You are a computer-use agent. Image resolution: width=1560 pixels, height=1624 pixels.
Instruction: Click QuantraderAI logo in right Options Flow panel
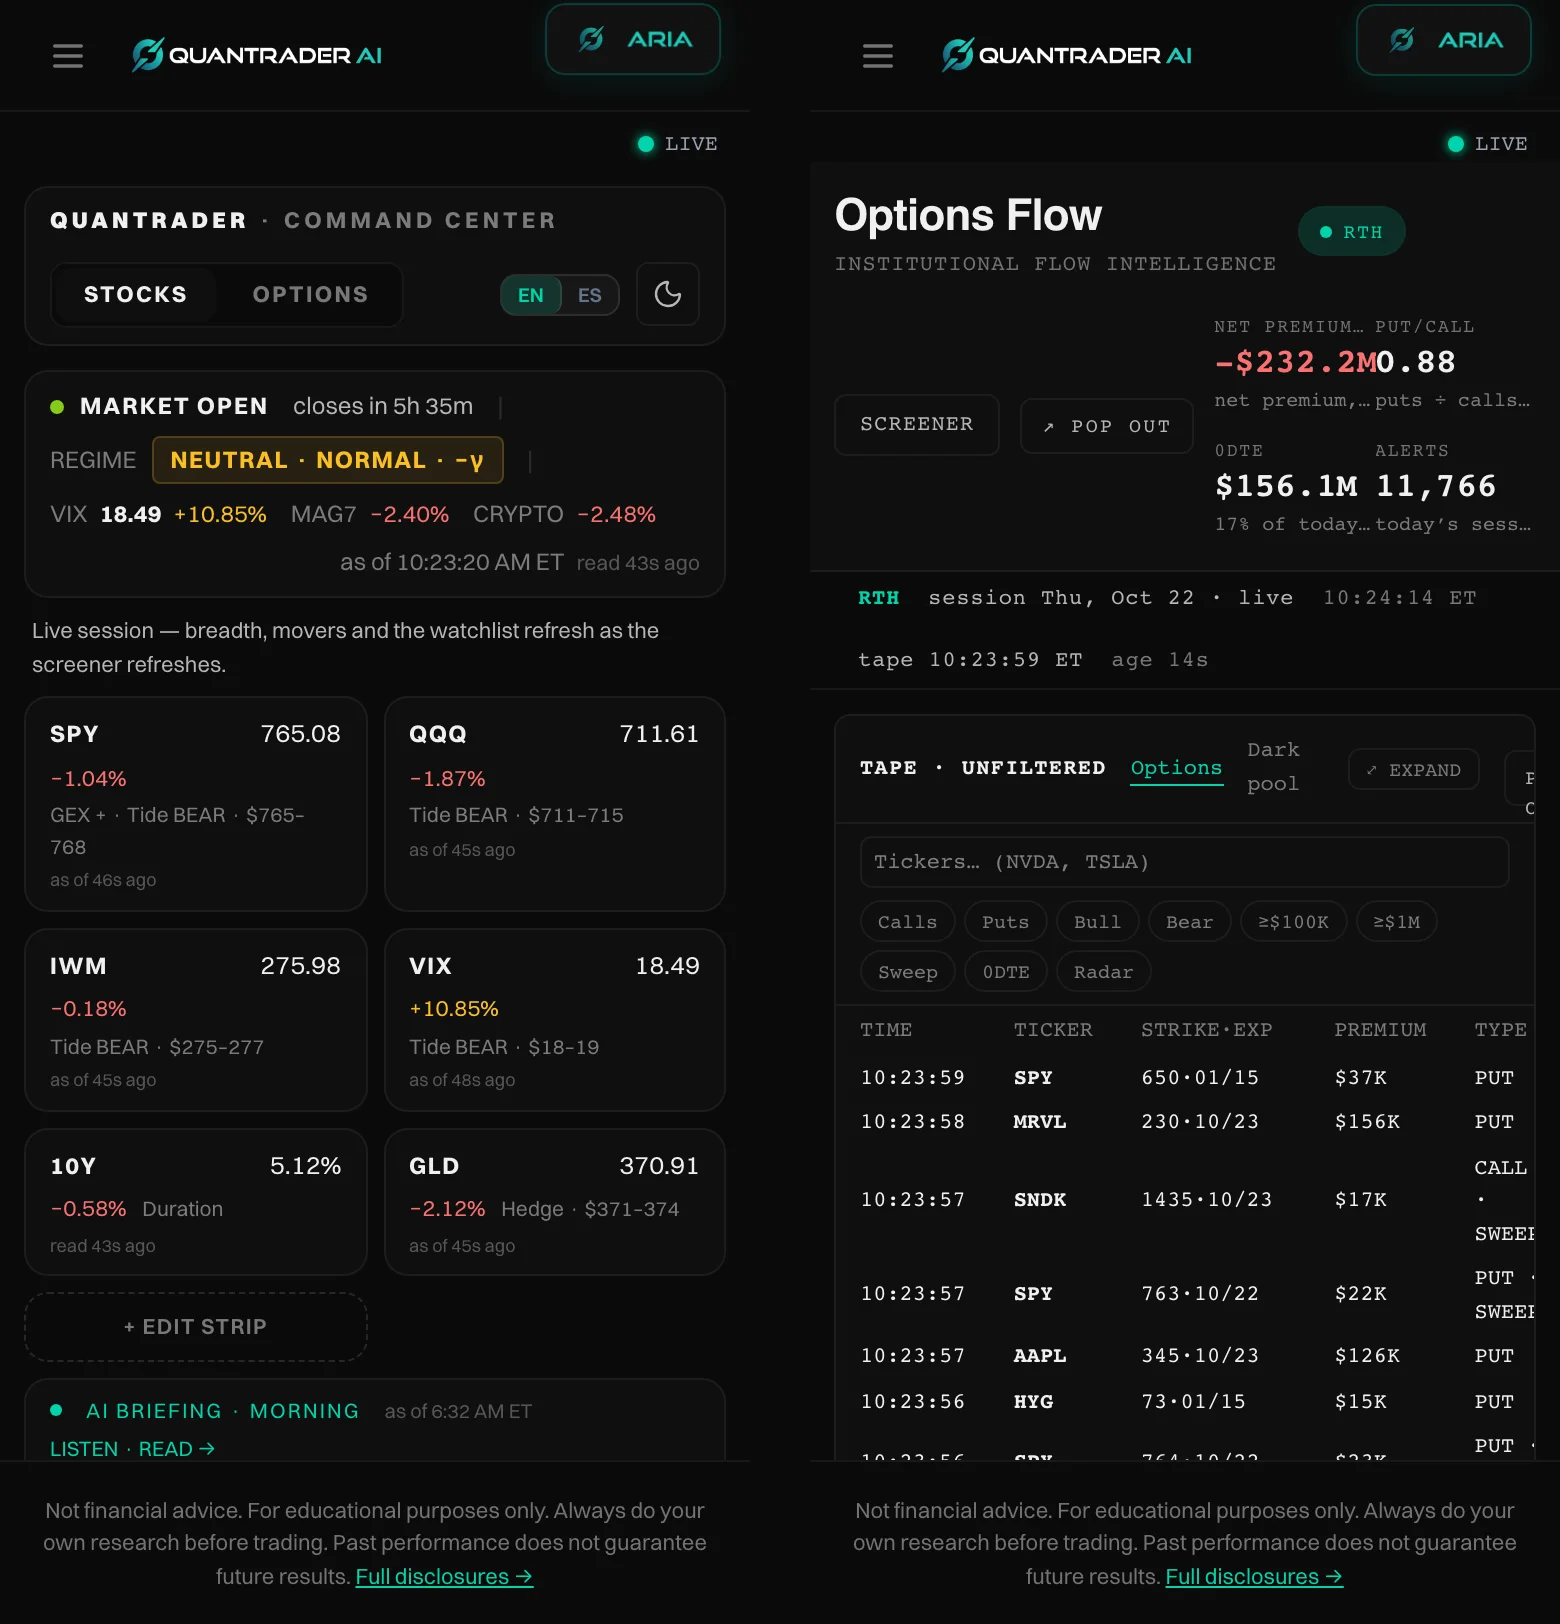1067,55
